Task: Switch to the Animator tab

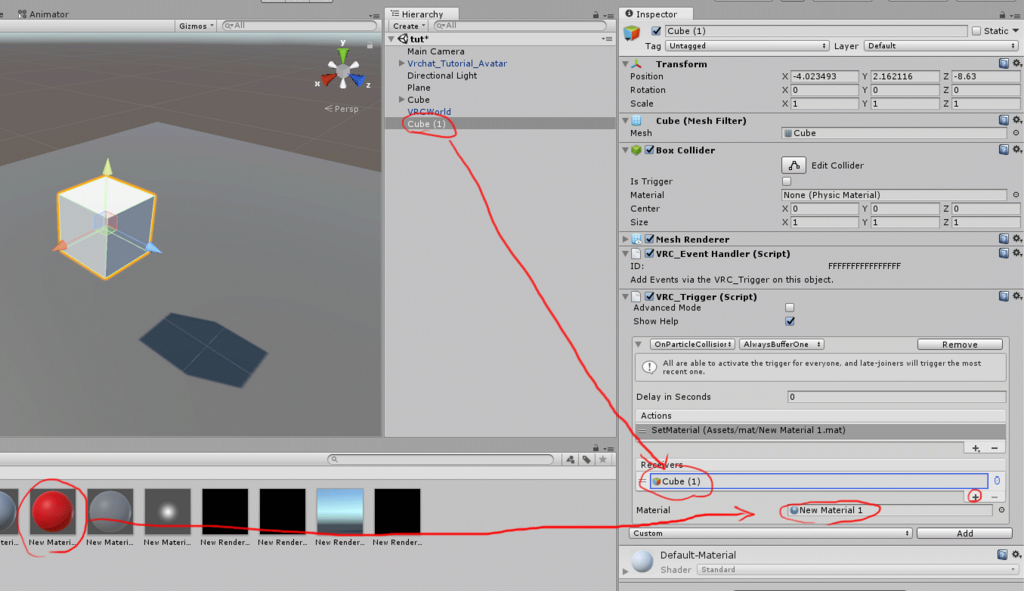Action: pos(43,14)
